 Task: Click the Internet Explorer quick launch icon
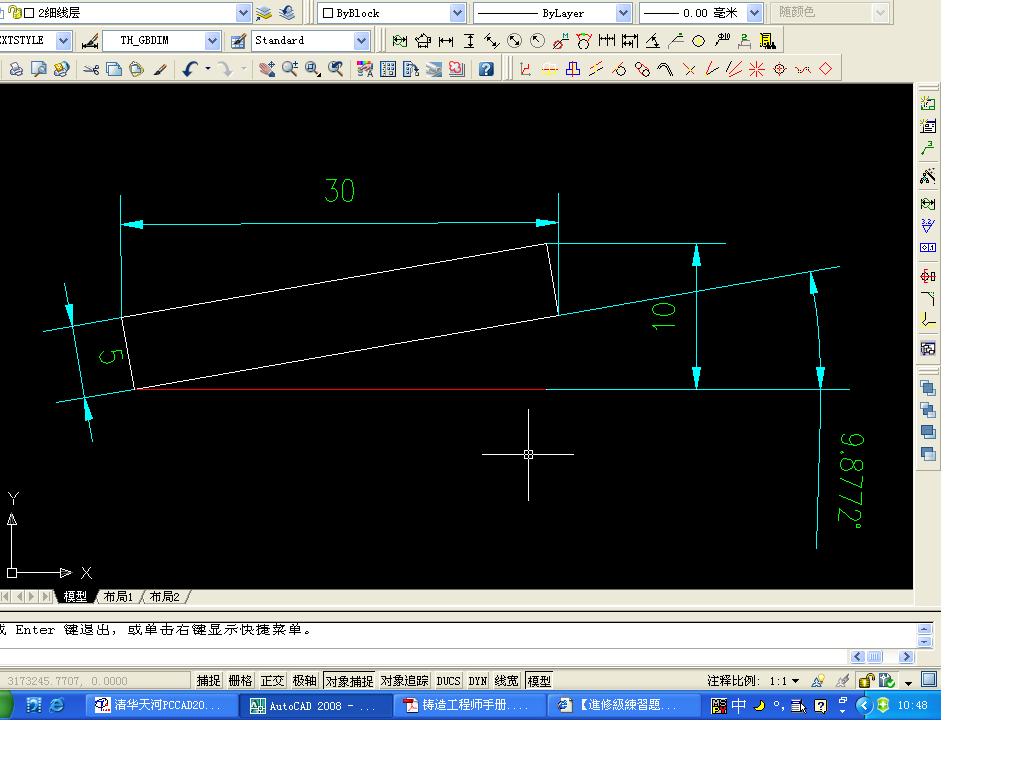57,705
